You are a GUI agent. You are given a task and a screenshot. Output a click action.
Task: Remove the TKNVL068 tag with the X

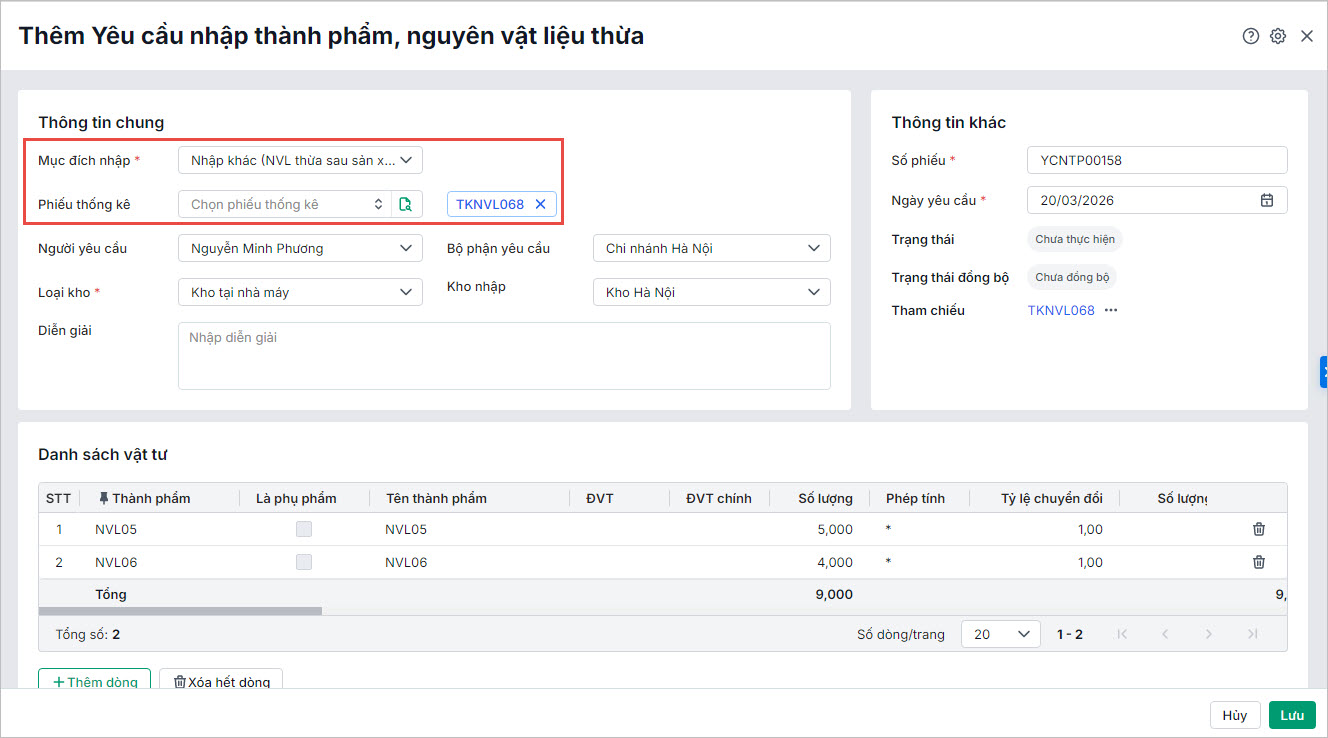[x=540, y=204]
